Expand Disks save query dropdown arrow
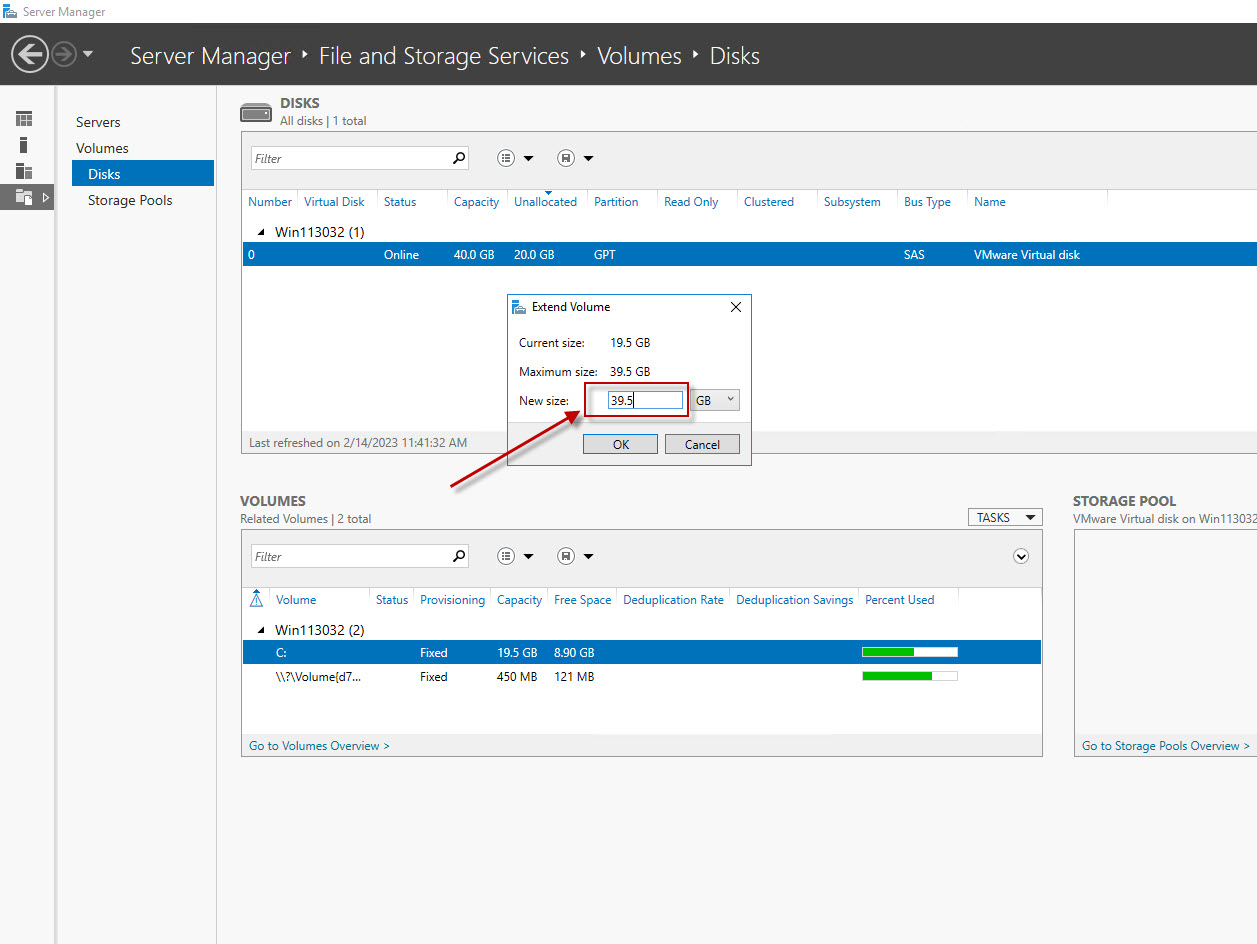Screen dimensions: 1257x944 pyautogui.click(x=588, y=158)
